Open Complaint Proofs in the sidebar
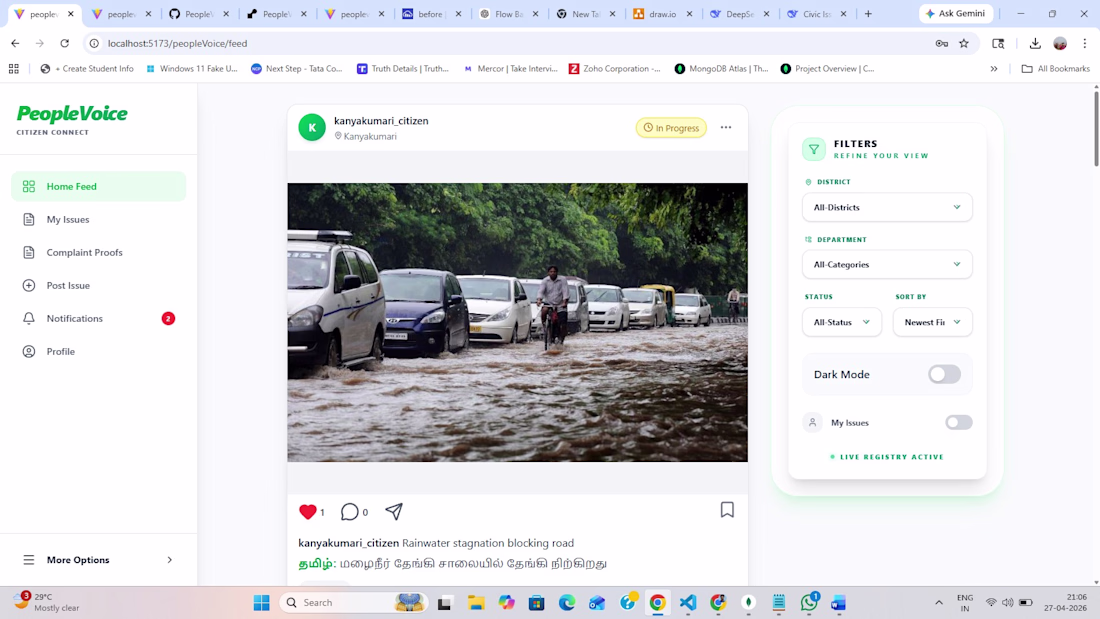 [x=98, y=253]
